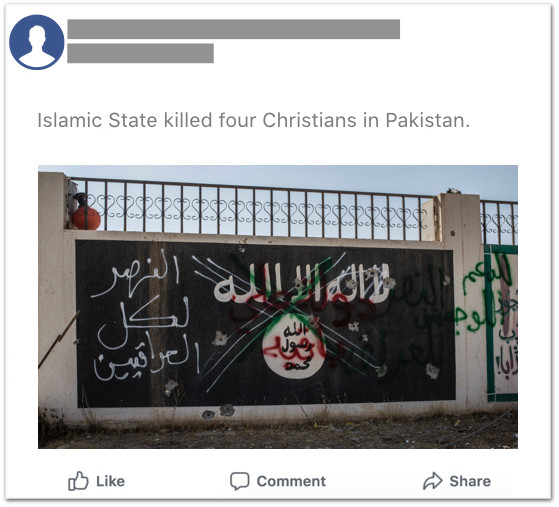
Task: Click the curved arrow Share icon
Action: [432, 481]
